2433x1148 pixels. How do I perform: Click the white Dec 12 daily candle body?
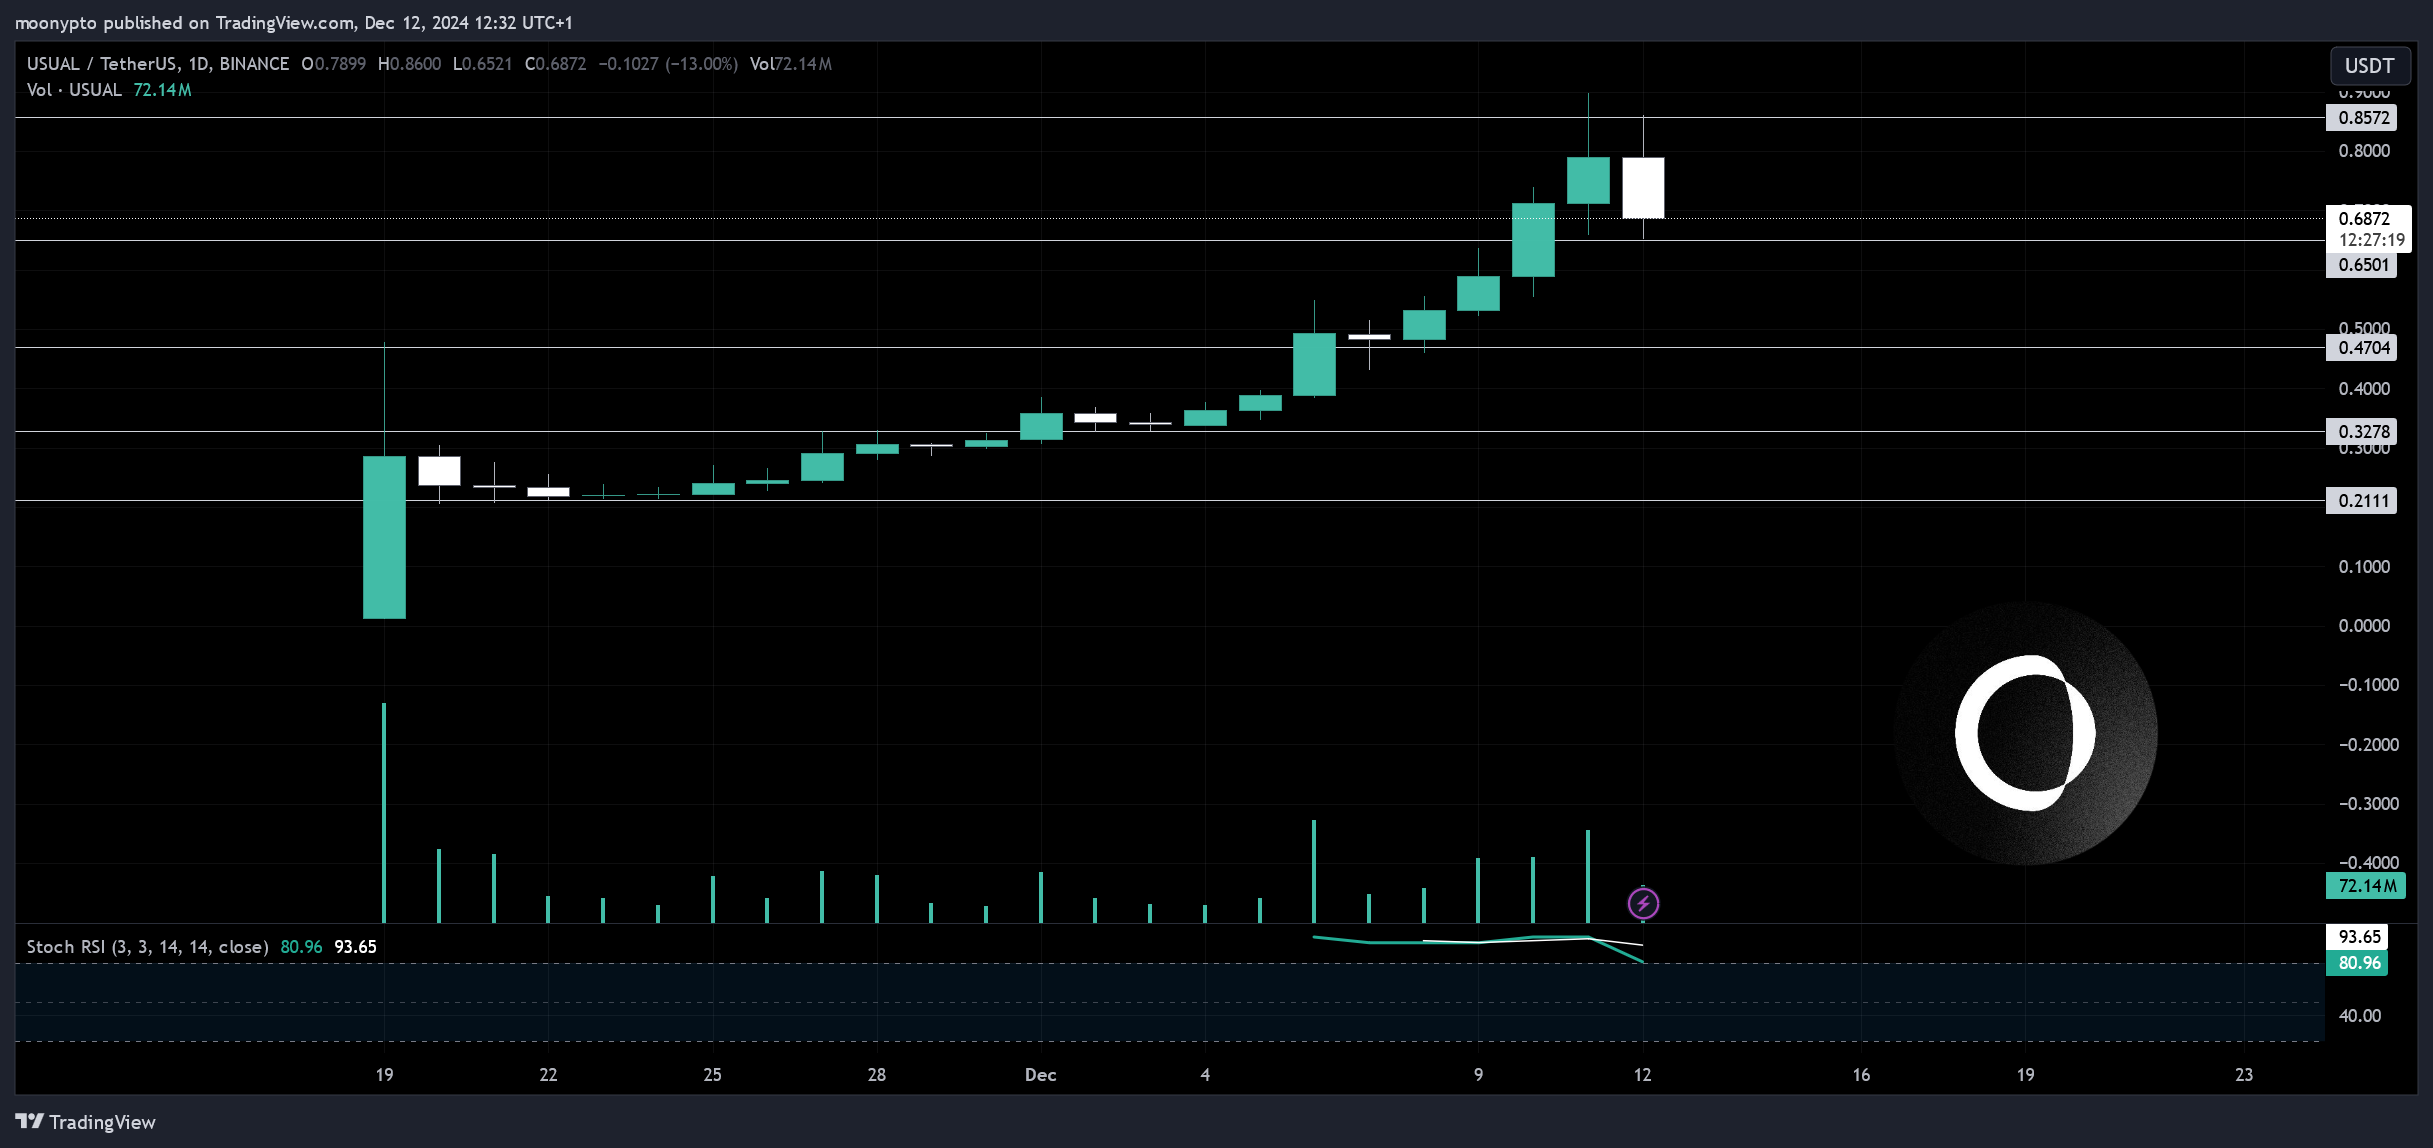(x=1643, y=188)
